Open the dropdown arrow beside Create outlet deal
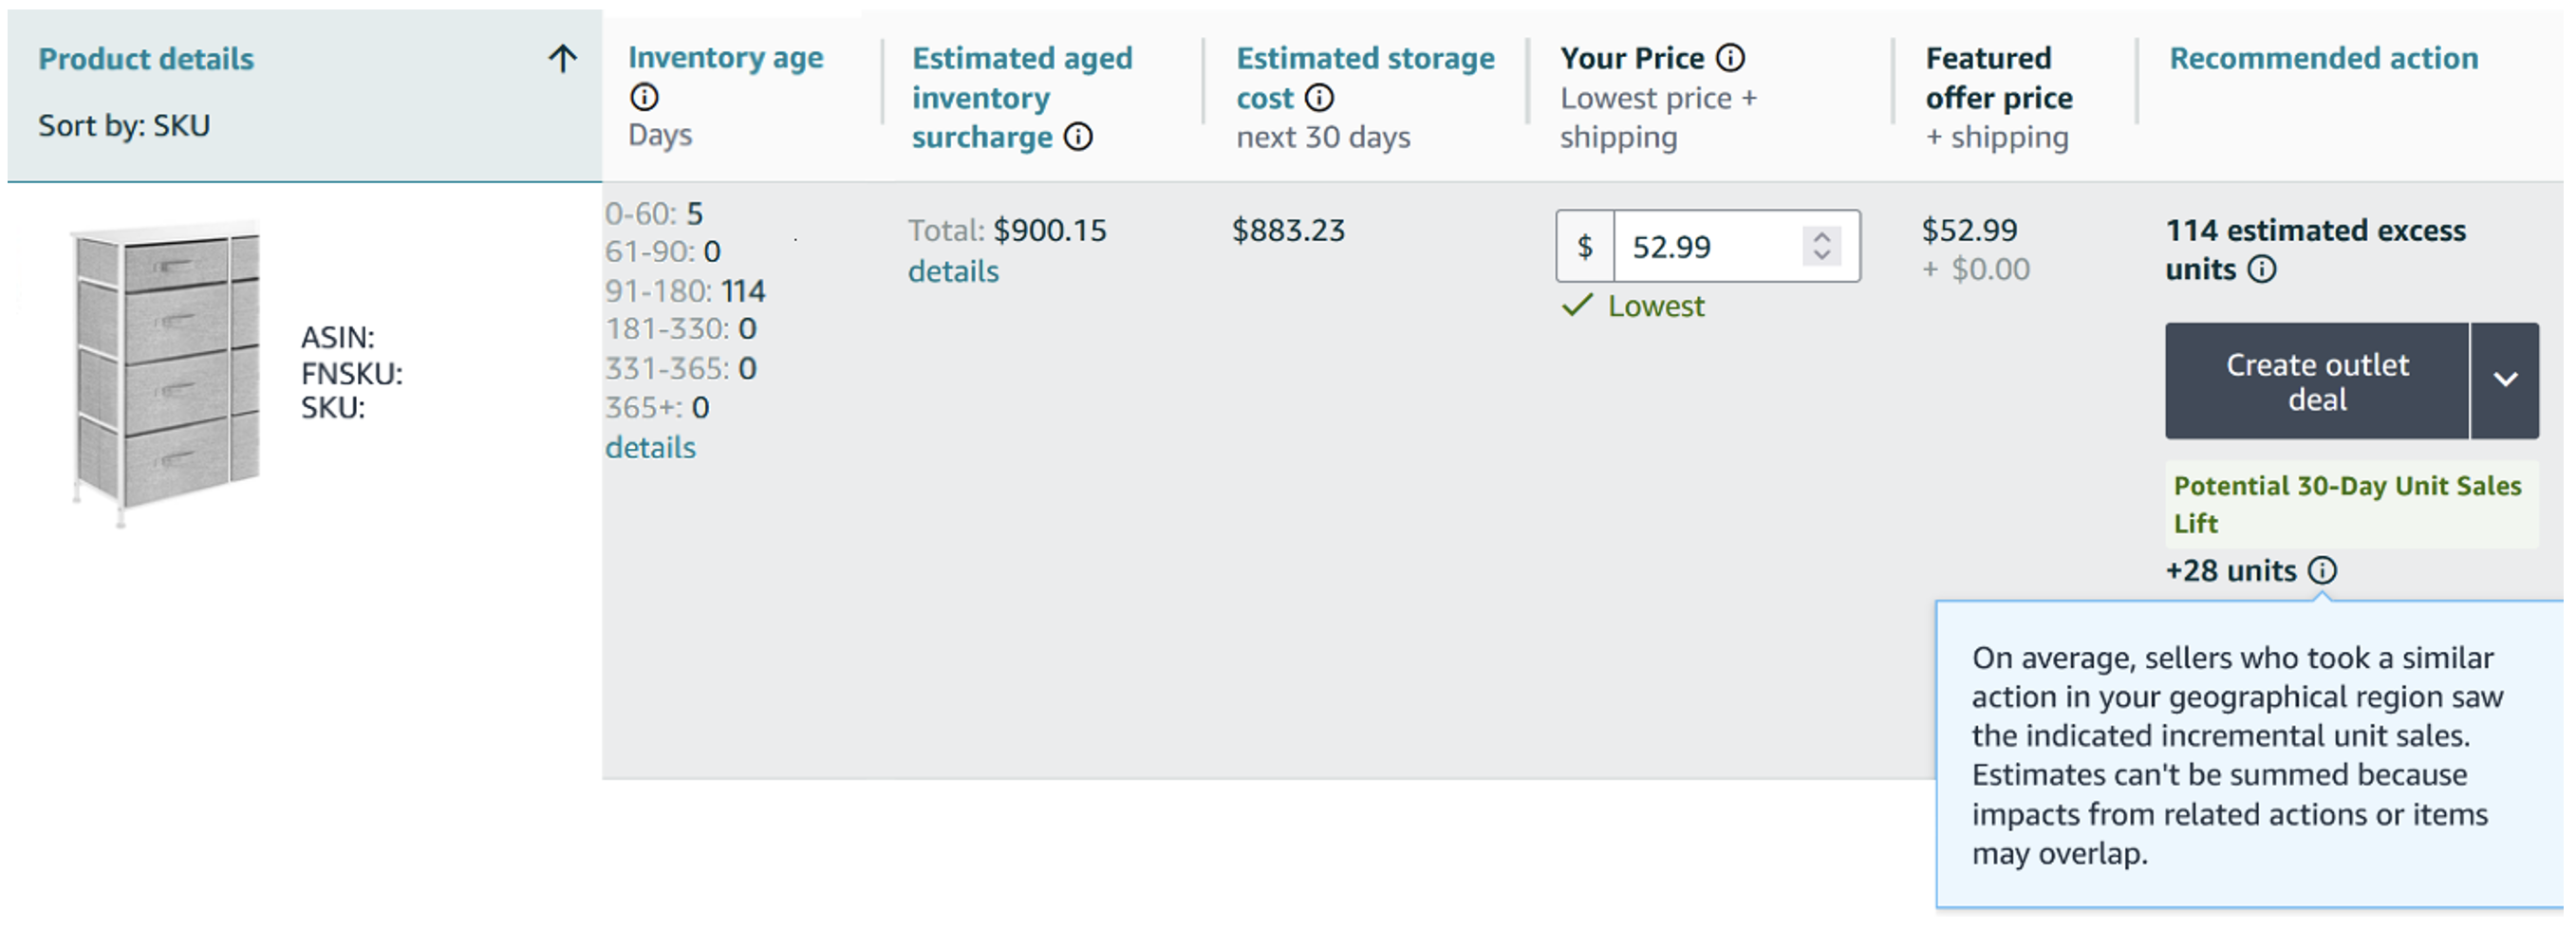 point(2504,380)
